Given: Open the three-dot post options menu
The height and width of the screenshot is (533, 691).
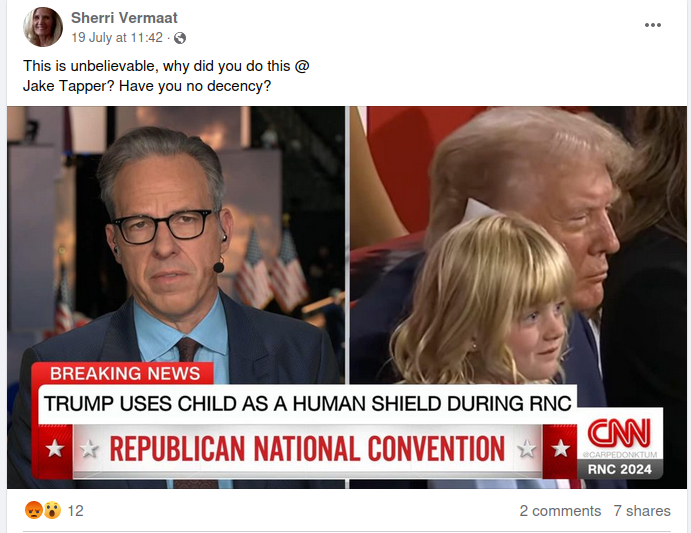Looking at the screenshot, I should point(652,26).
